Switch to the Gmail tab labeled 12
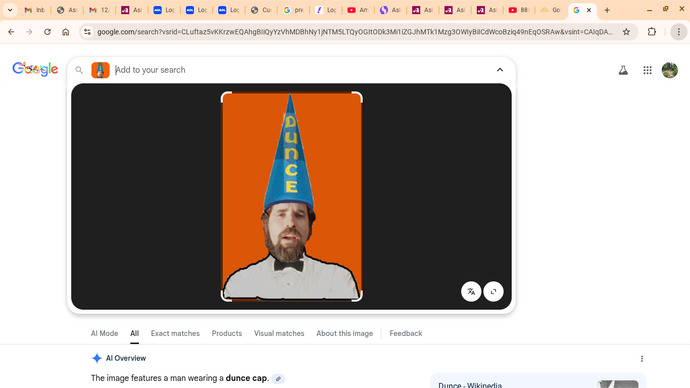Image resolution: width=690 pixels, height=388 pixels. coord(99,10)
